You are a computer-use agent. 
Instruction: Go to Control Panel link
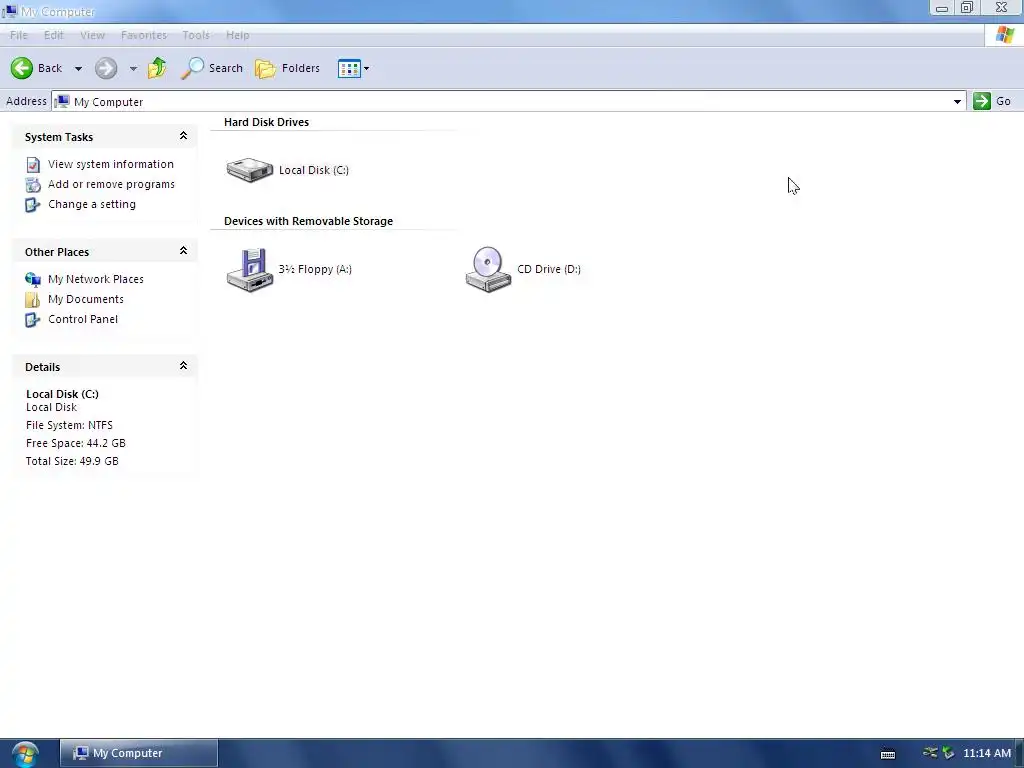point(83,319)
